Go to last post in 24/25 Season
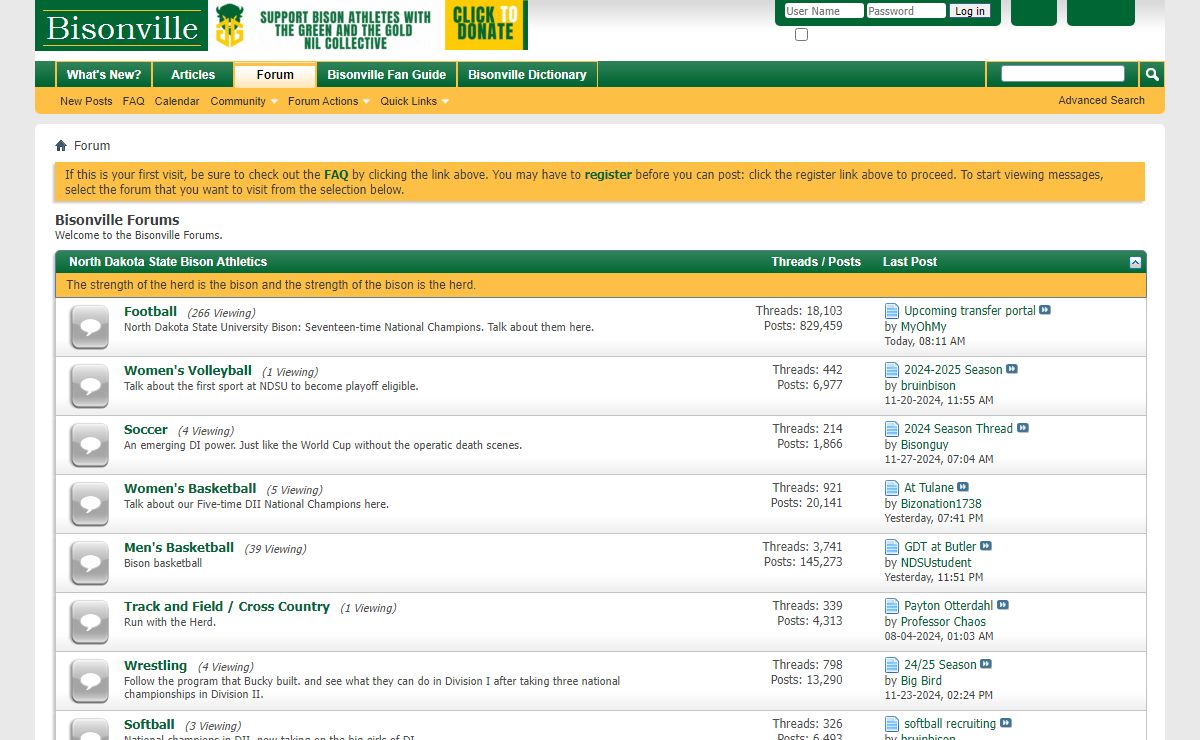This screenshot has width=1200, height=740. pyautogui.click(x=986, y=664)
